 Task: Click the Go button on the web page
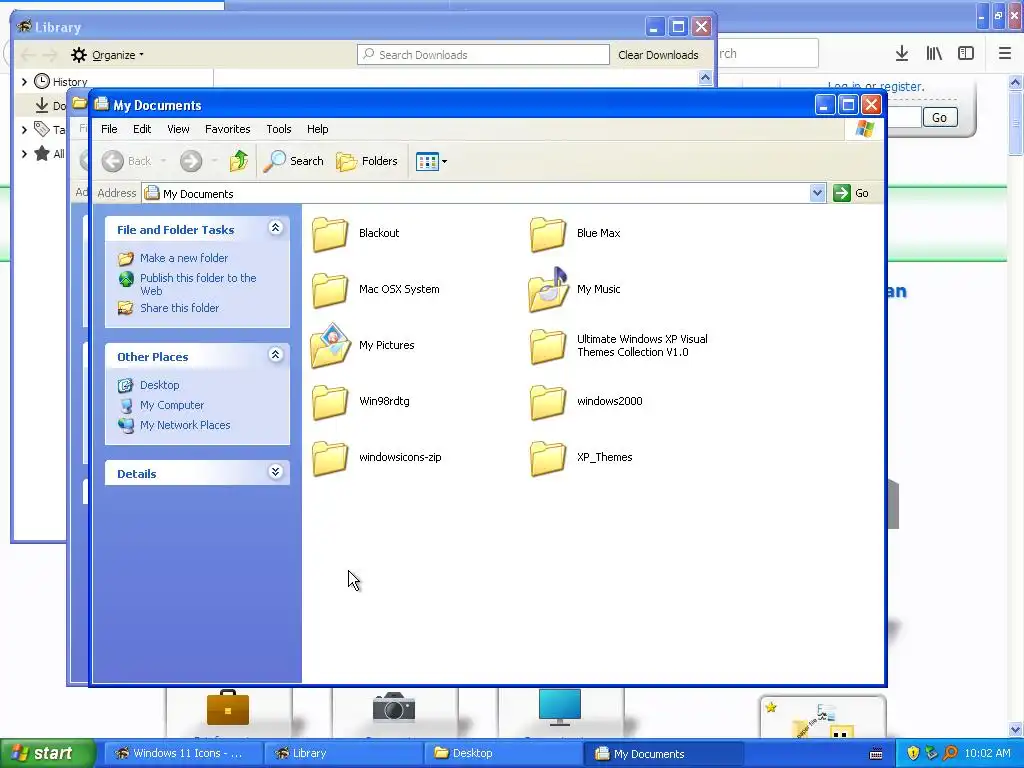(939, 118)
